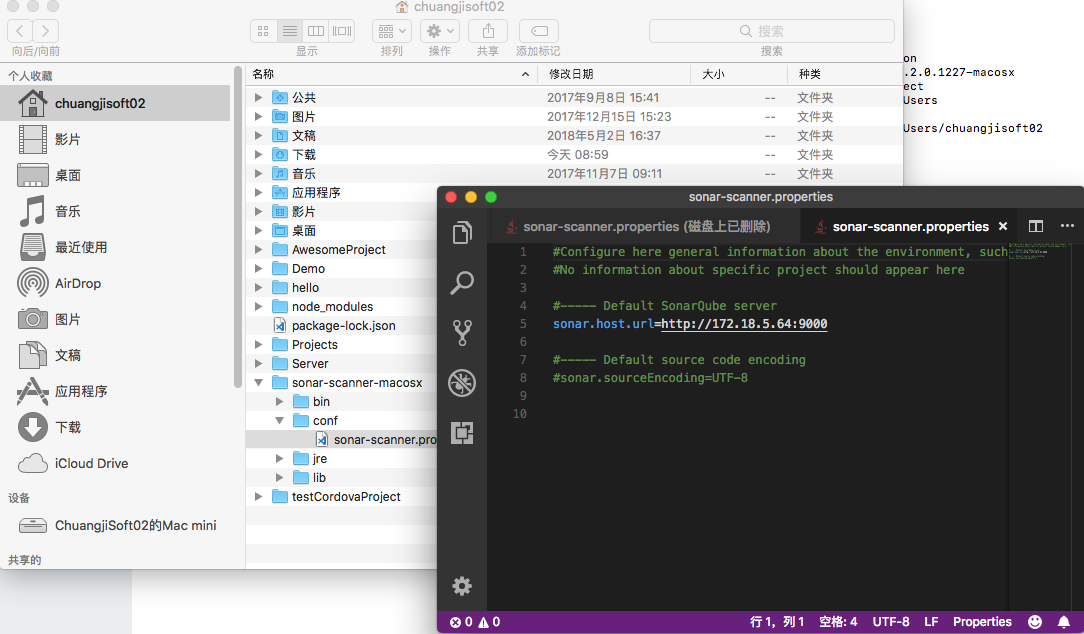Open the Finder arrange dropdown
The width and height of the screenshot is (1084, 634).
click(x=392, y=31)
